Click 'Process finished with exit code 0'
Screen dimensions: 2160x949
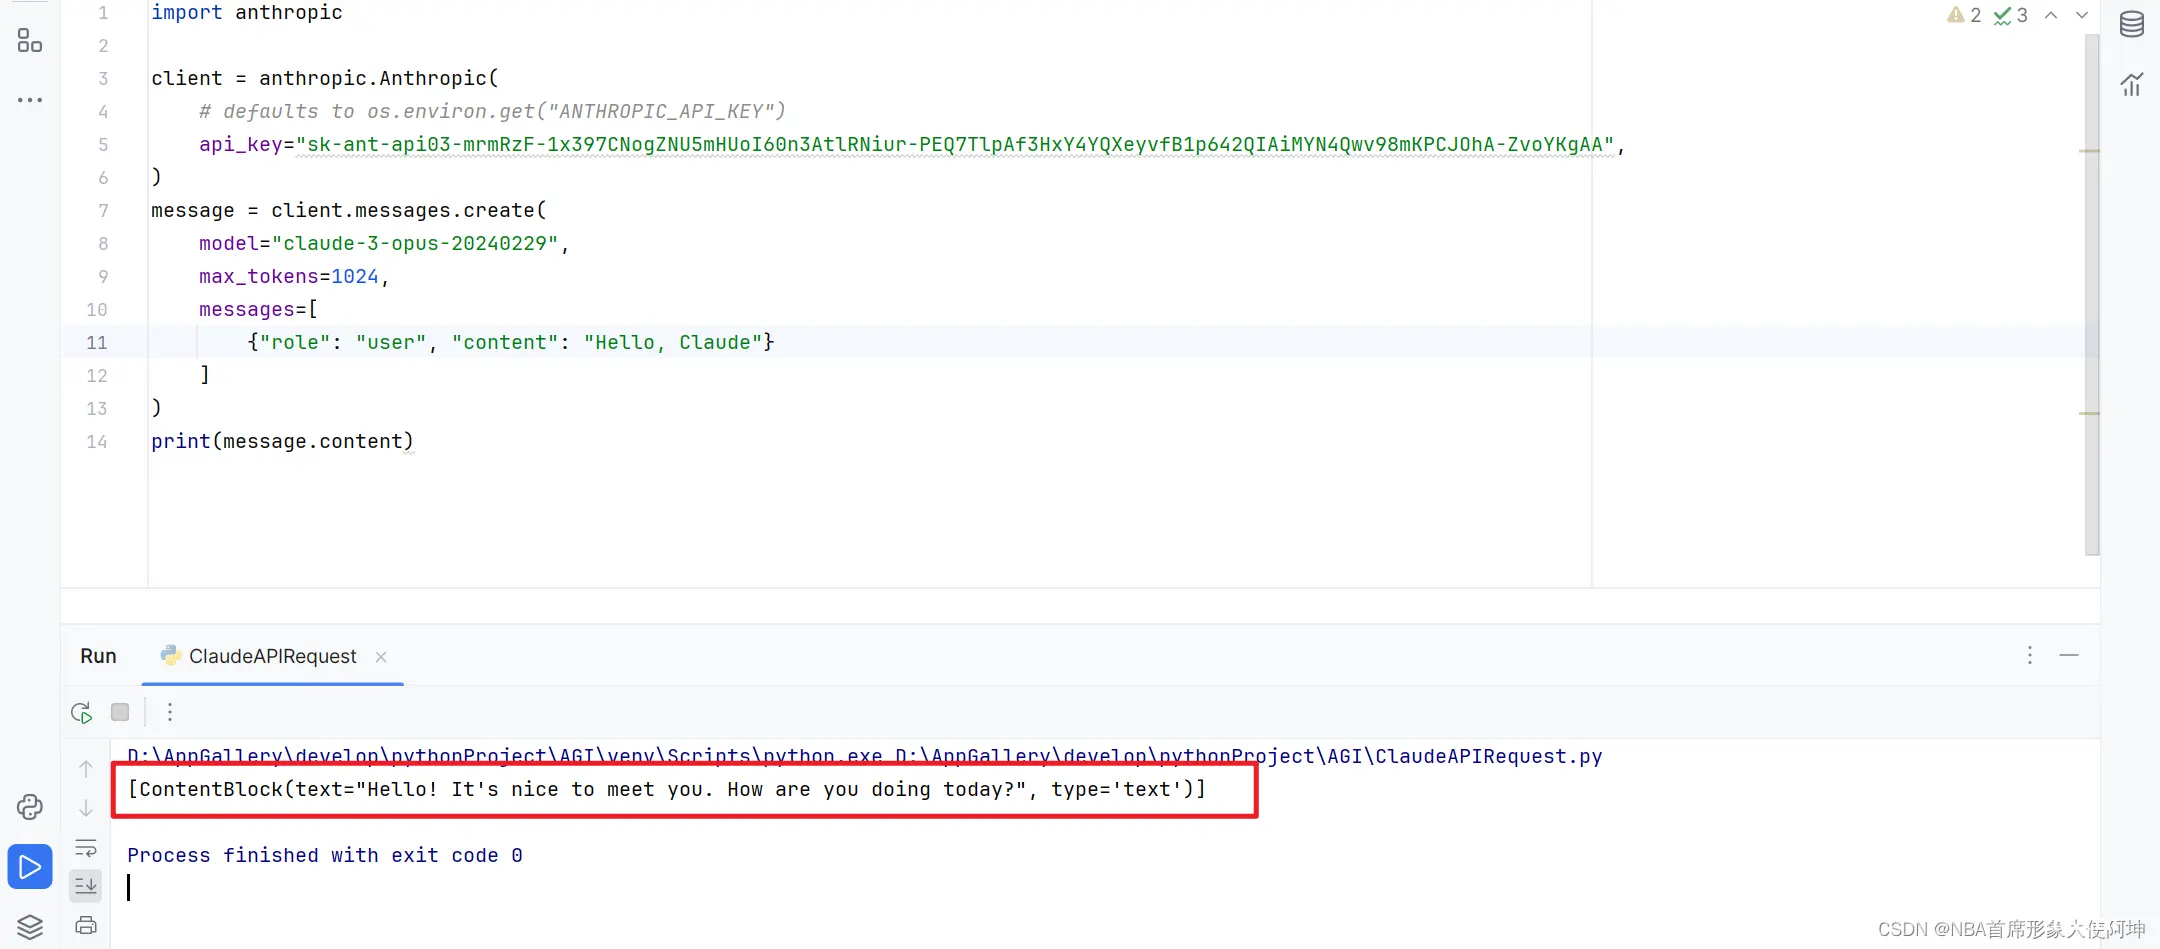[324, 855]
